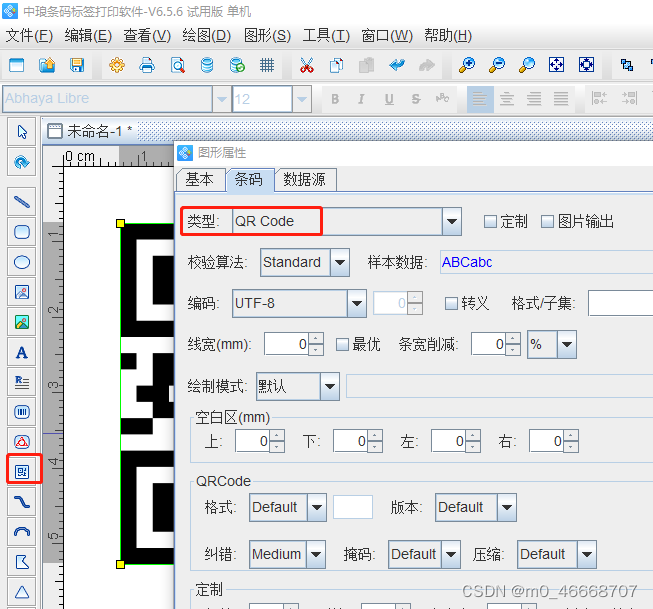Toggle underline text formatting
The height and width of the screenshot is (609, 653).
pyautogui.click(x=389, y=99)
